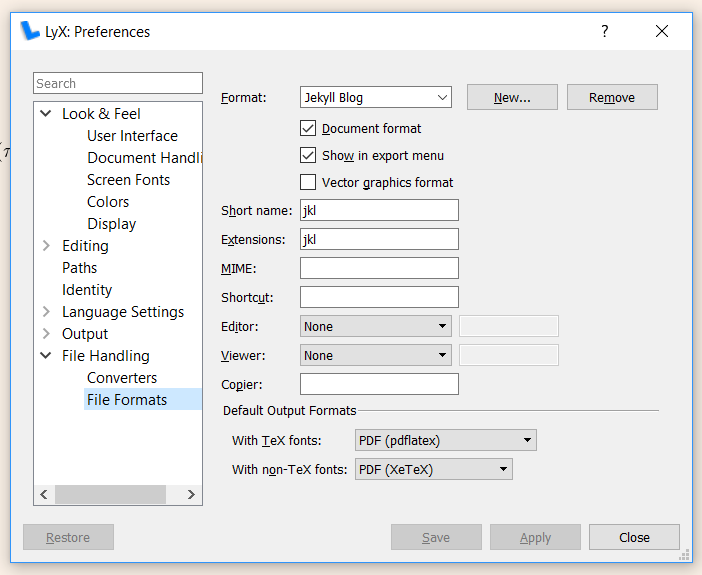Enable Vector graphics format checkbox
The height and width of the screenshot is (575, 702).
click(308, 182)
